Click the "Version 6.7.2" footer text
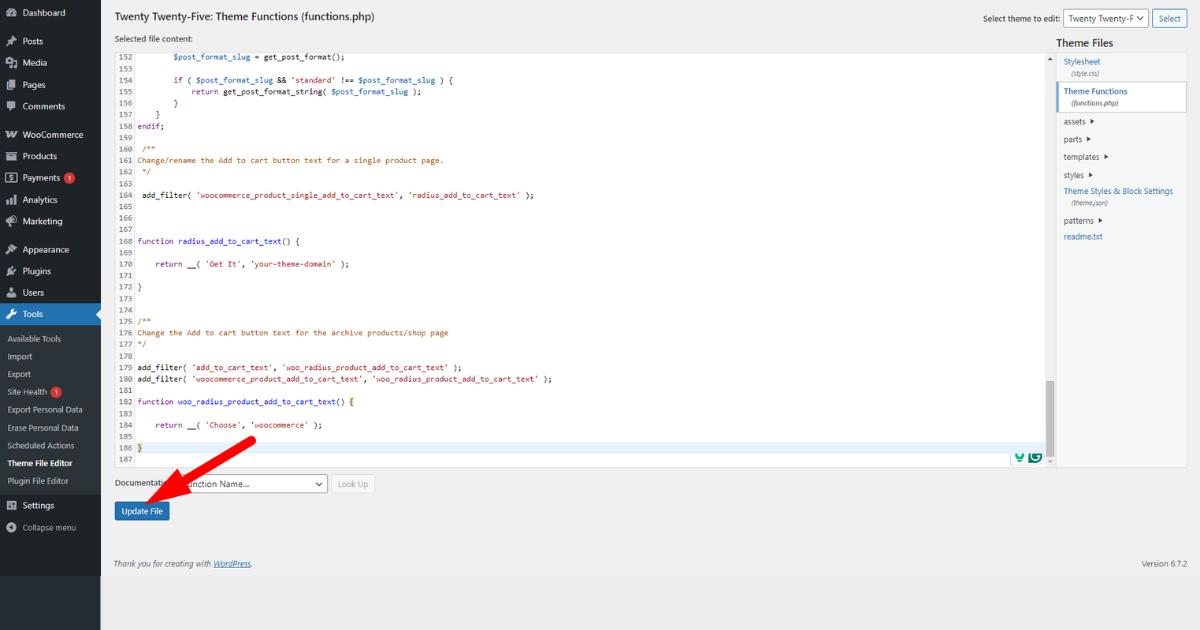Viewport: 1200px width, 630px height. 1164,564
